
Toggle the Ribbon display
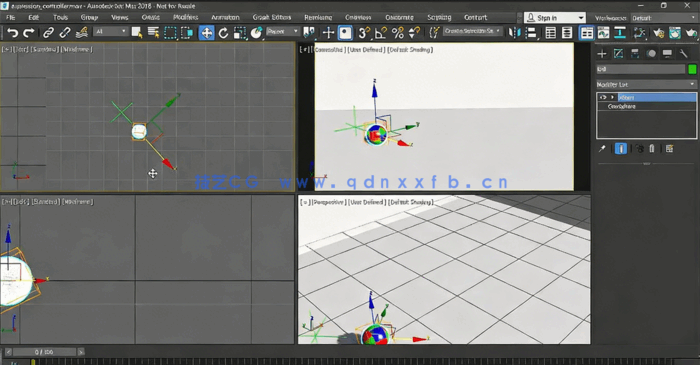(x=587, y=33)
